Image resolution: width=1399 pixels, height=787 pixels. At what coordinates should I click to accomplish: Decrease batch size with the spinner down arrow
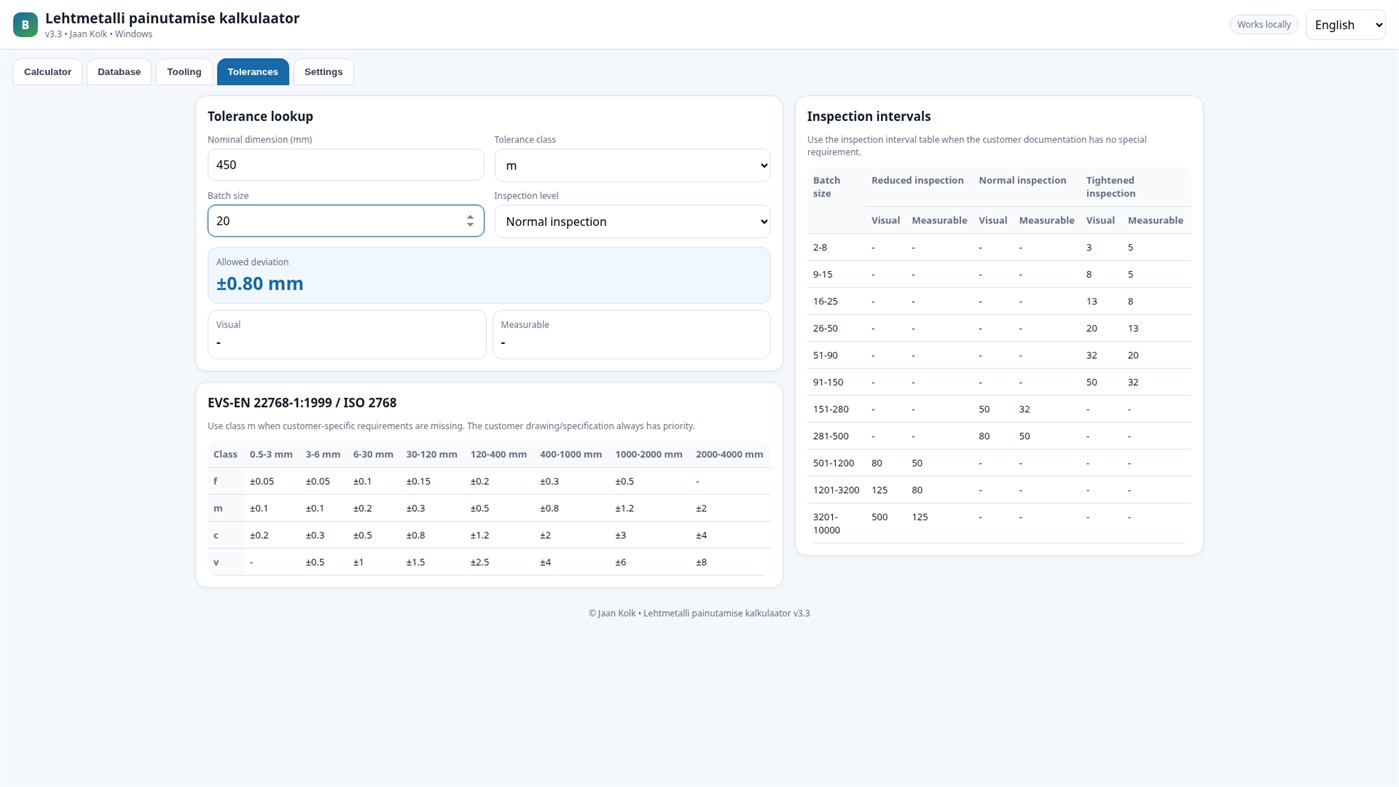click(470, 226)
